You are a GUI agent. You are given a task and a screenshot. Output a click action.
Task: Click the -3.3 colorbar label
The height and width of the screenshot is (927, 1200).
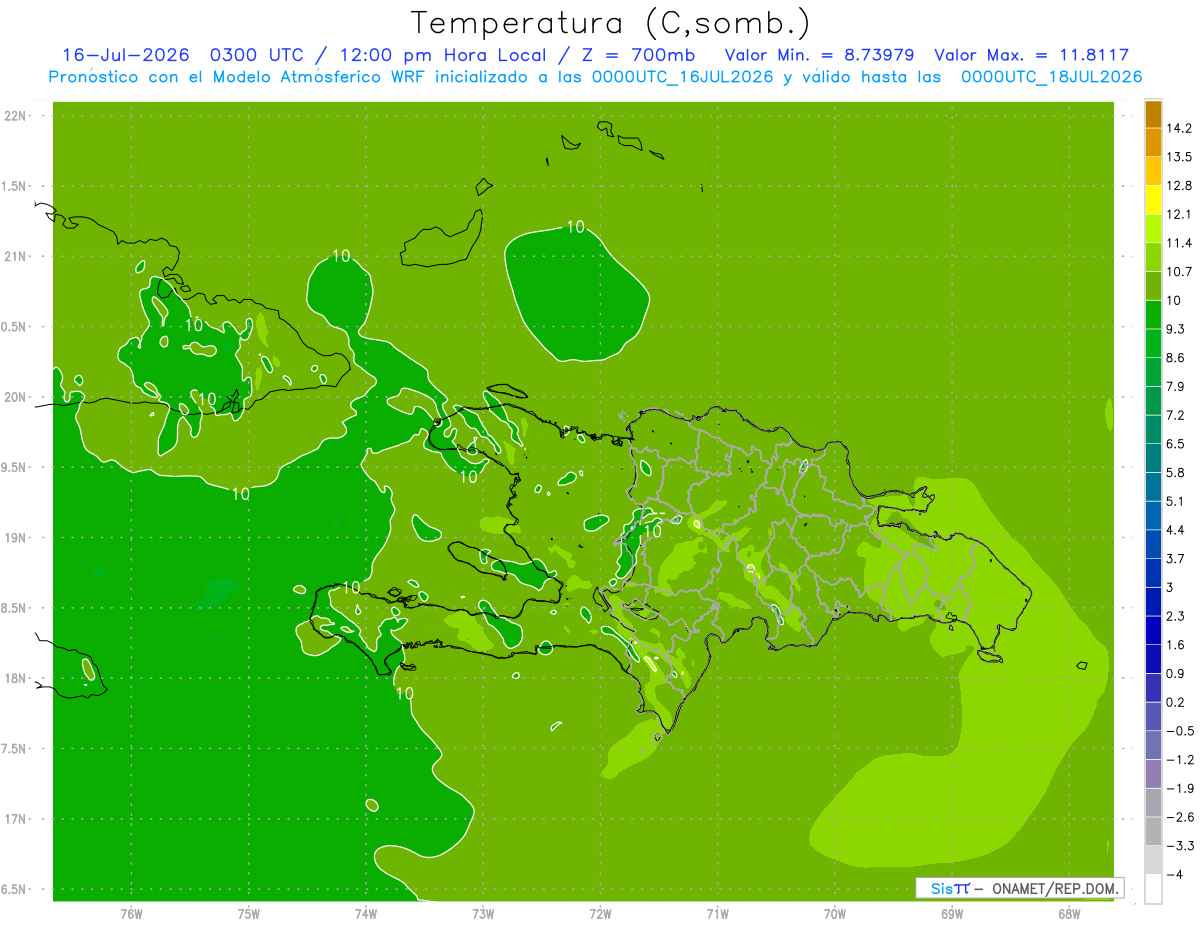pyautogui.click(x=1181, y=846)
